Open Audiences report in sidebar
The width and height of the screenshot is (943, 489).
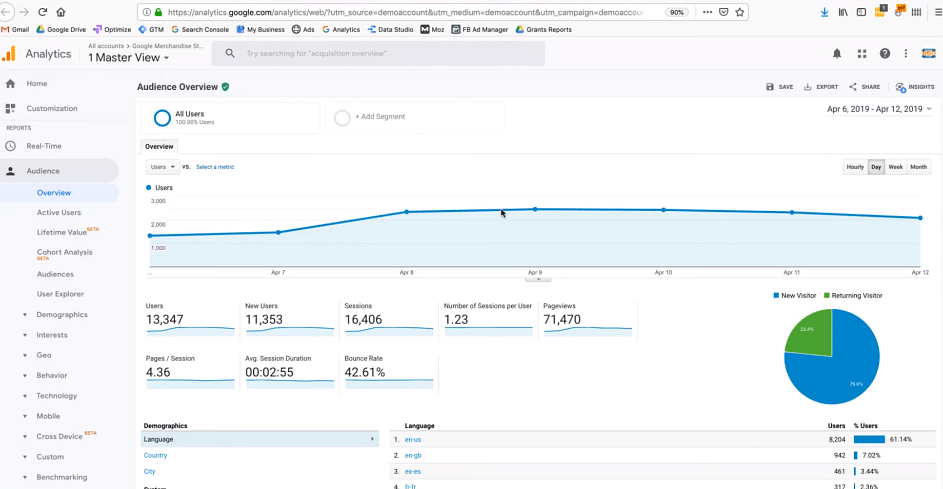[x=55, y=274]
